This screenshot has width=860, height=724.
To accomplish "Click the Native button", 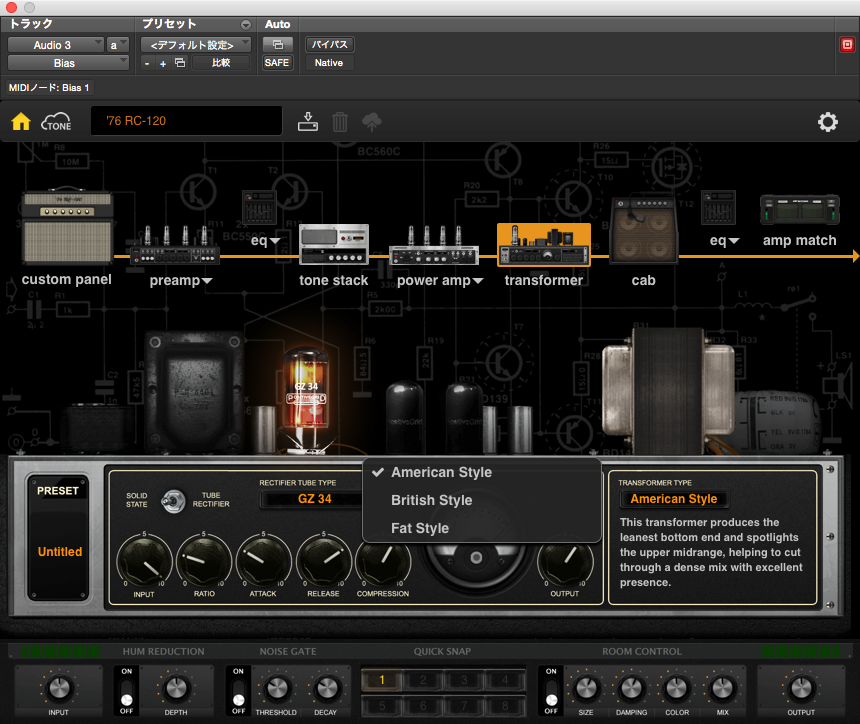I will 329,63.
